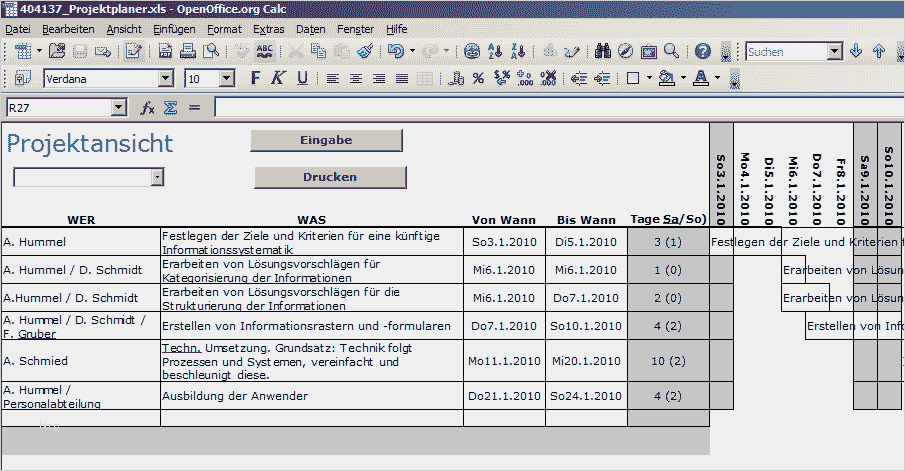Click the Copy icon
The height and width of the screenshot is (471, 905).
(x=318, y=51)
